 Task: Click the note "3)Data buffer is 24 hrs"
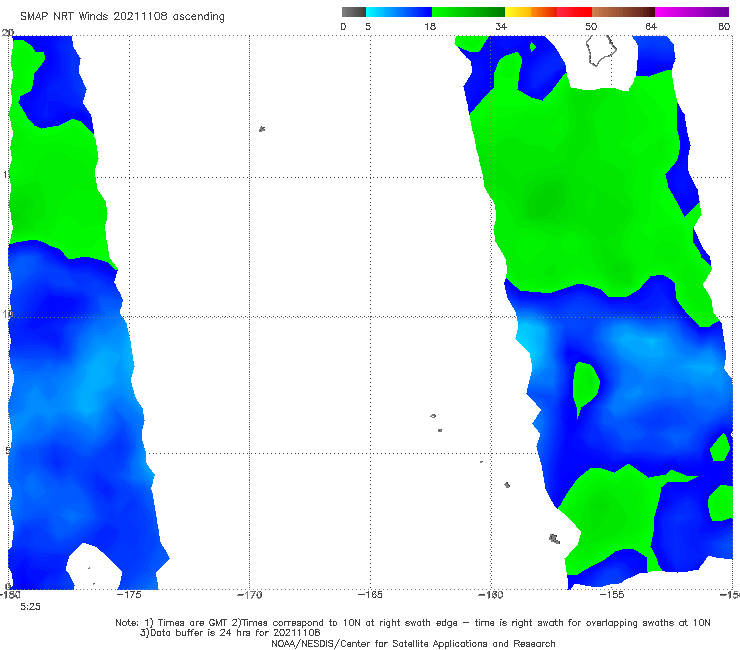(230, 633)
